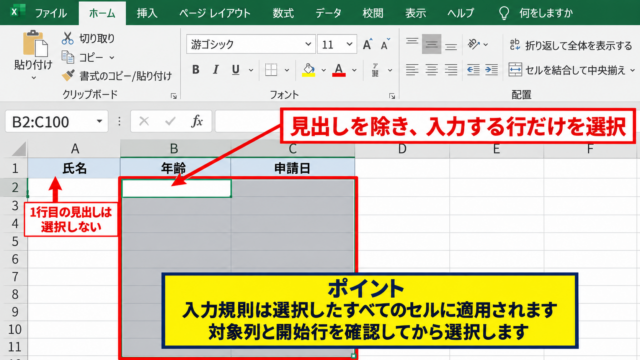640x360 pixels.
Task: Expand the Paste options arrow
Action: point(33,78)
